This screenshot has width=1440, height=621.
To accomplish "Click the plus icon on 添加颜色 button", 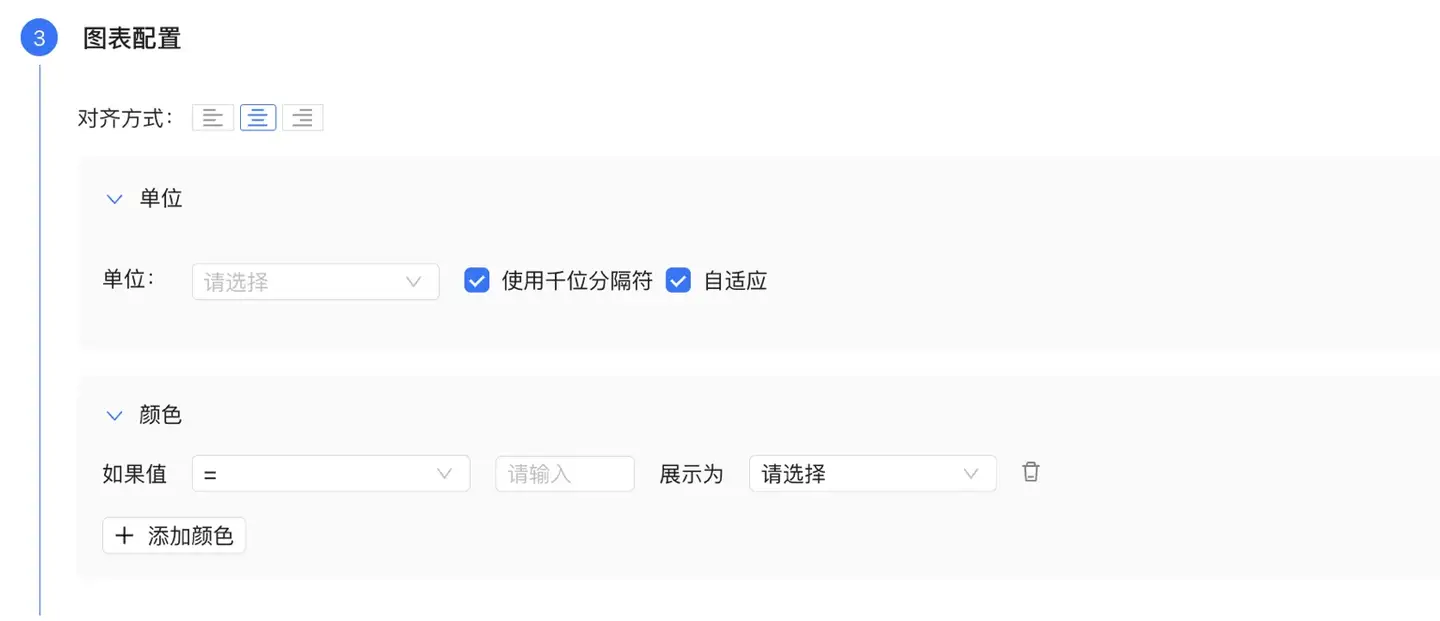I will click(x=124, y=535).
